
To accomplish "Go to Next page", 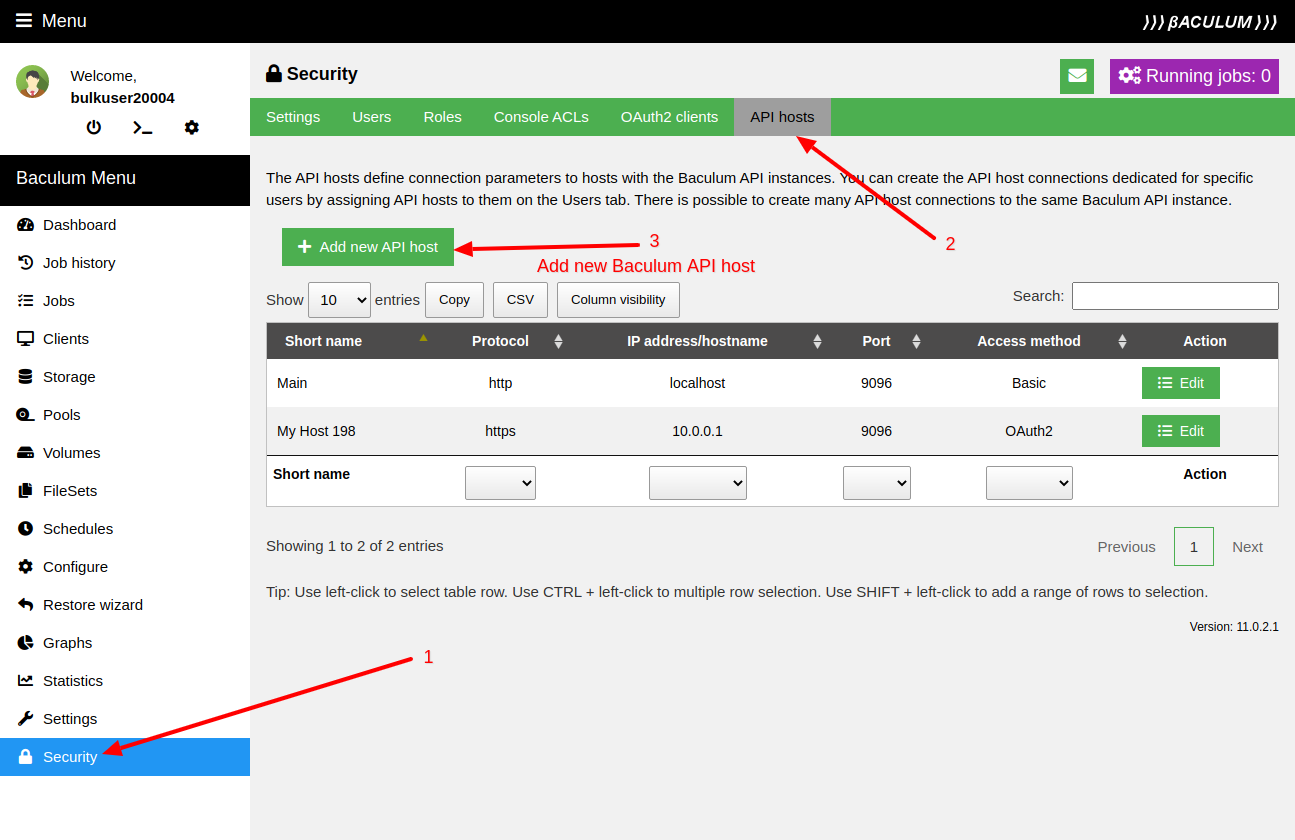I will [x=1247, y=547].
